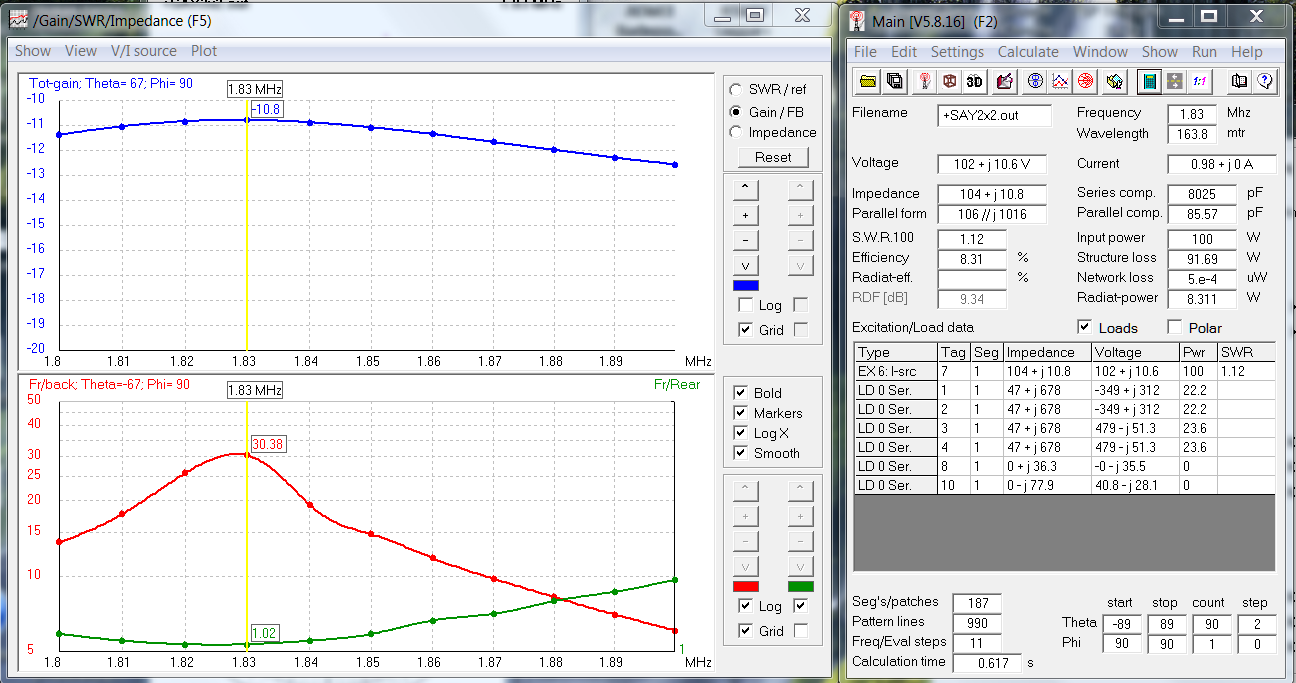
Task: Open the View menu
Action: (x=81, y=51)
